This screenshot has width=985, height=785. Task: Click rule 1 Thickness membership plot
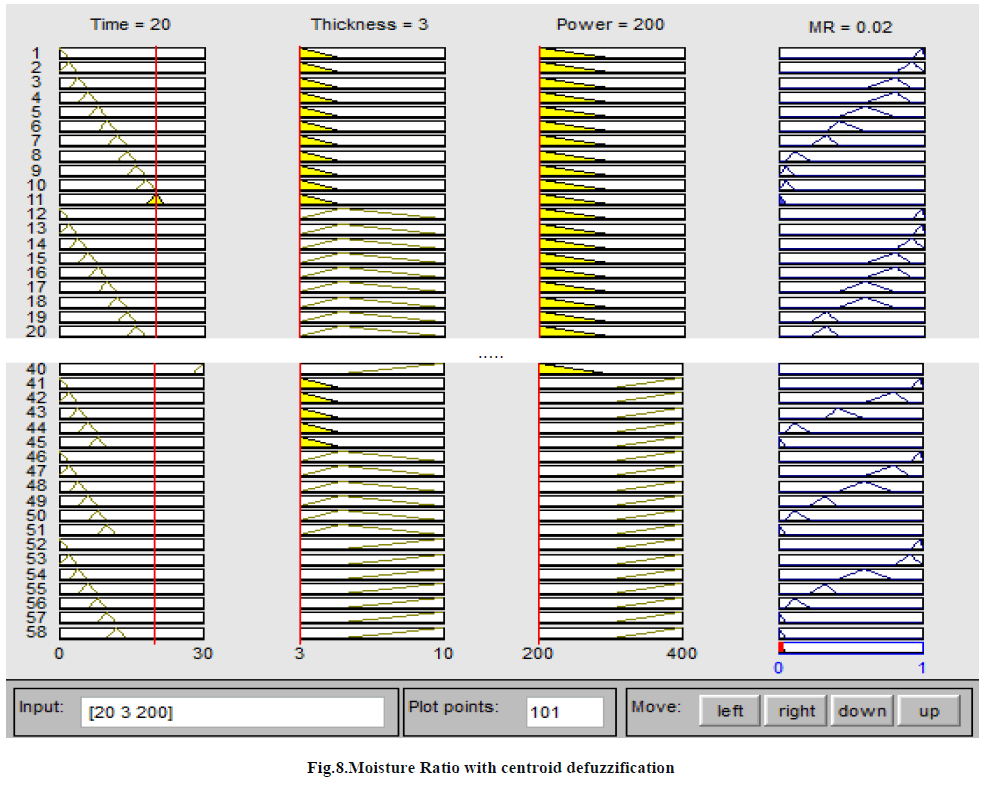pos(372,53)
